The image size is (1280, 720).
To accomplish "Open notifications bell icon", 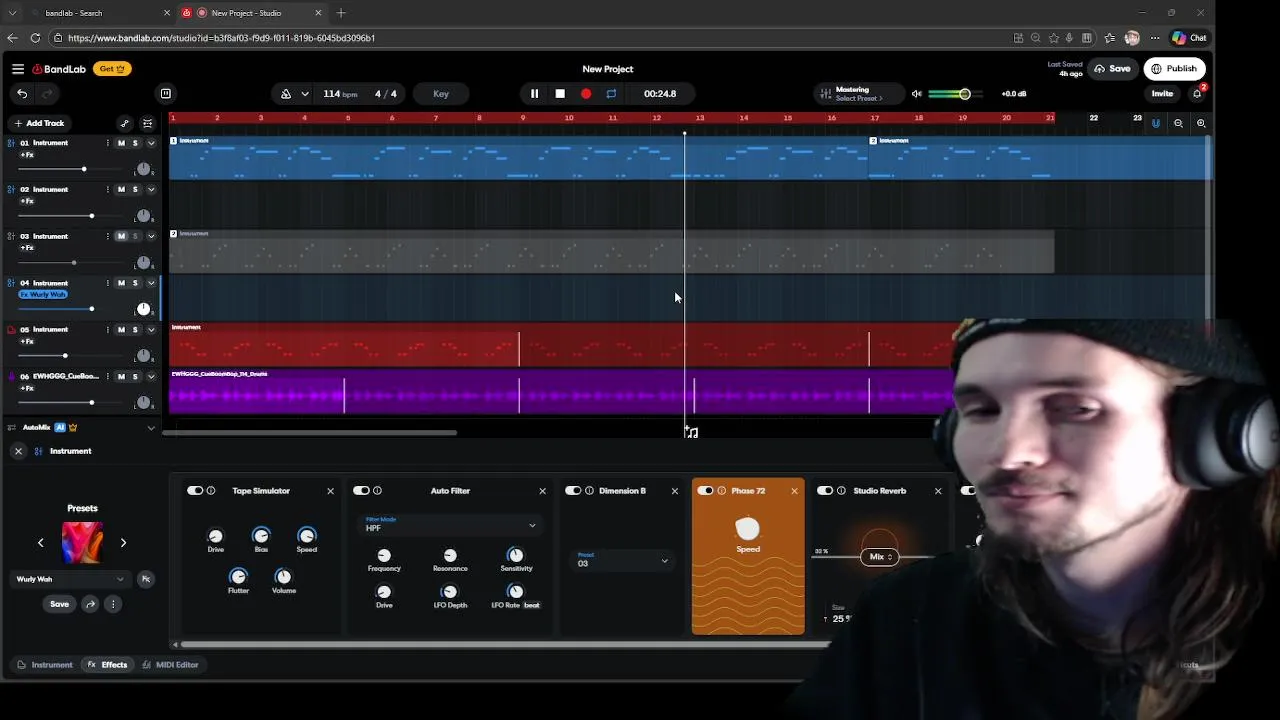I will 1197,93.
